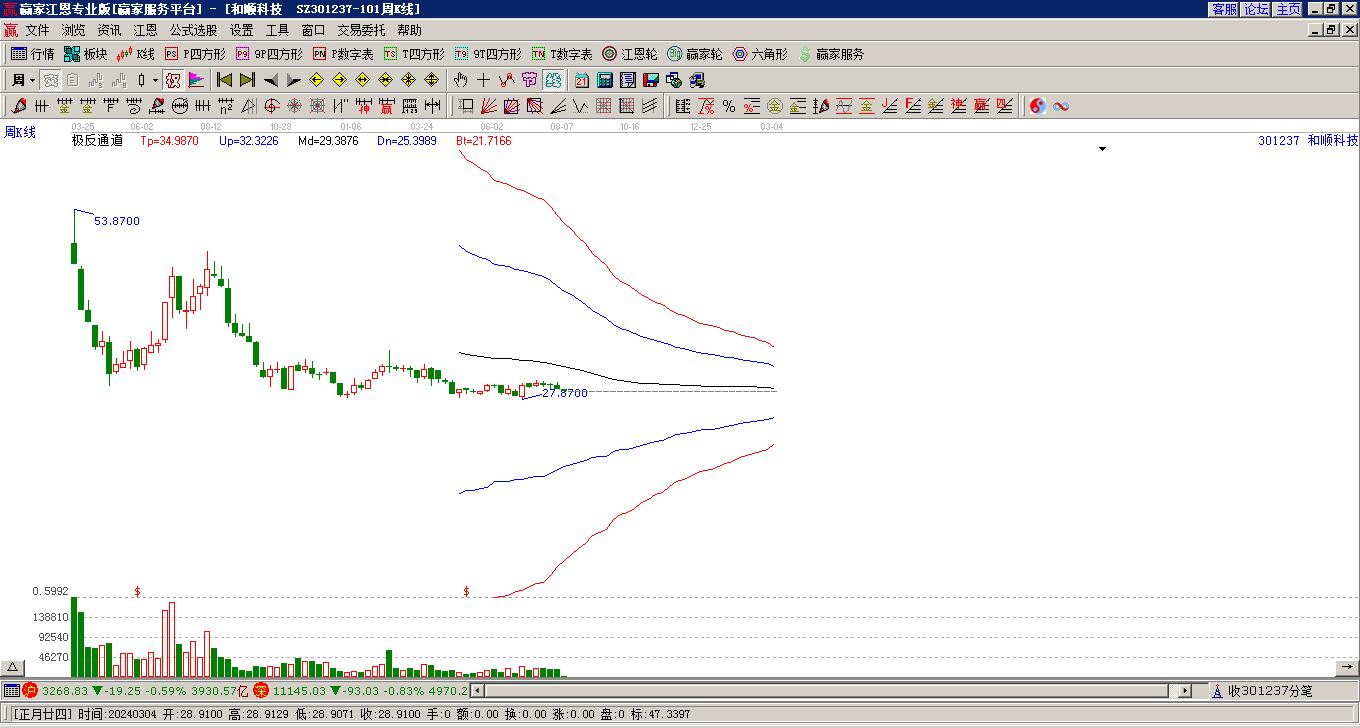Click the 27.8700 low price label

pos(565,394)
